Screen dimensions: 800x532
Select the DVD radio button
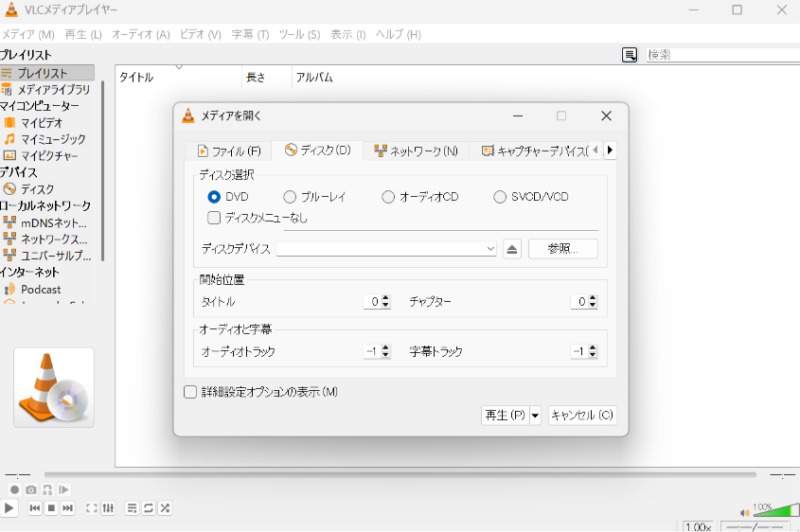coord(214,196)
